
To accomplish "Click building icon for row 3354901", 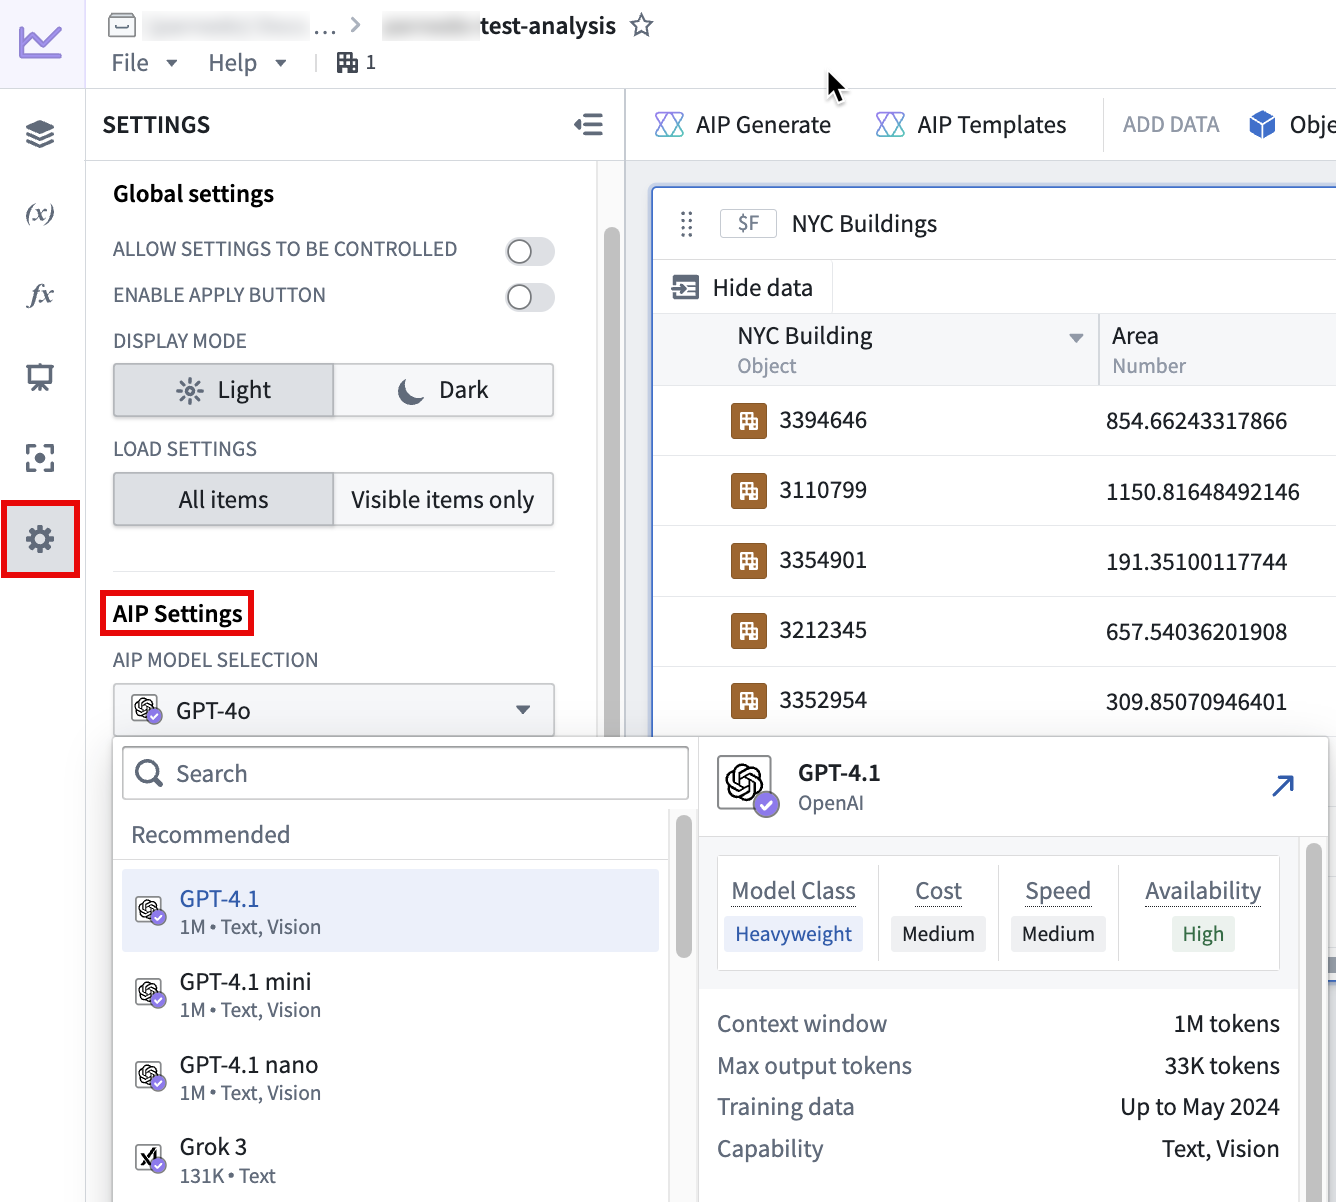I will pyautogui.click(x=749, y=561).
